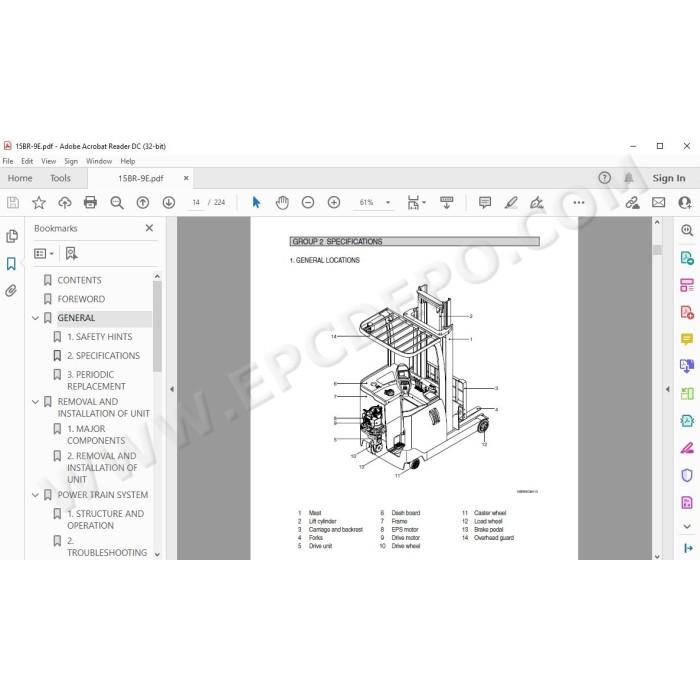Image resolution: width=700 pixels, height=700 pixels.
Task: Show more tools chevron in right pane
Action: click(687, 527)
